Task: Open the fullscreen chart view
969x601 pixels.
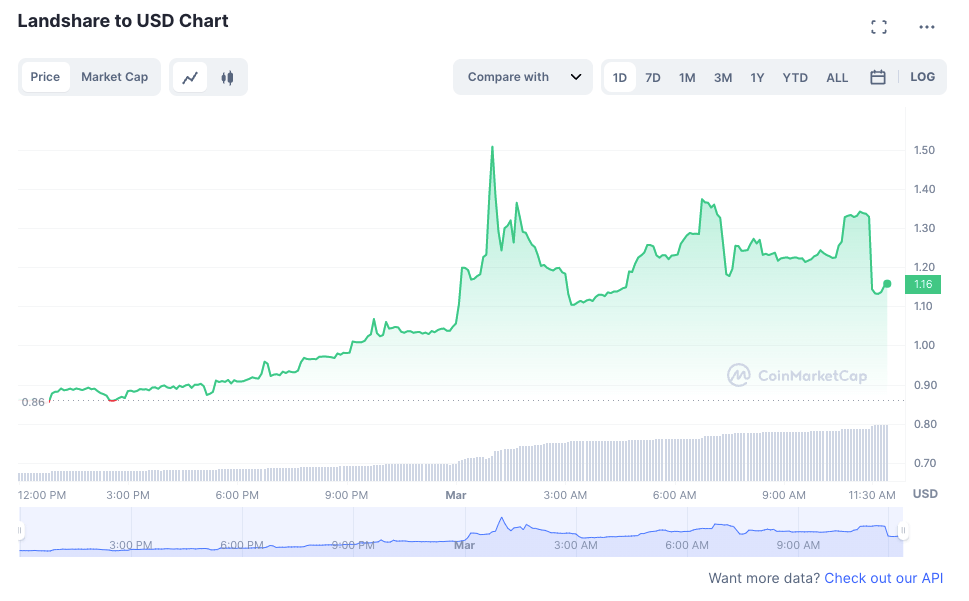Action: tap(878, 26)
